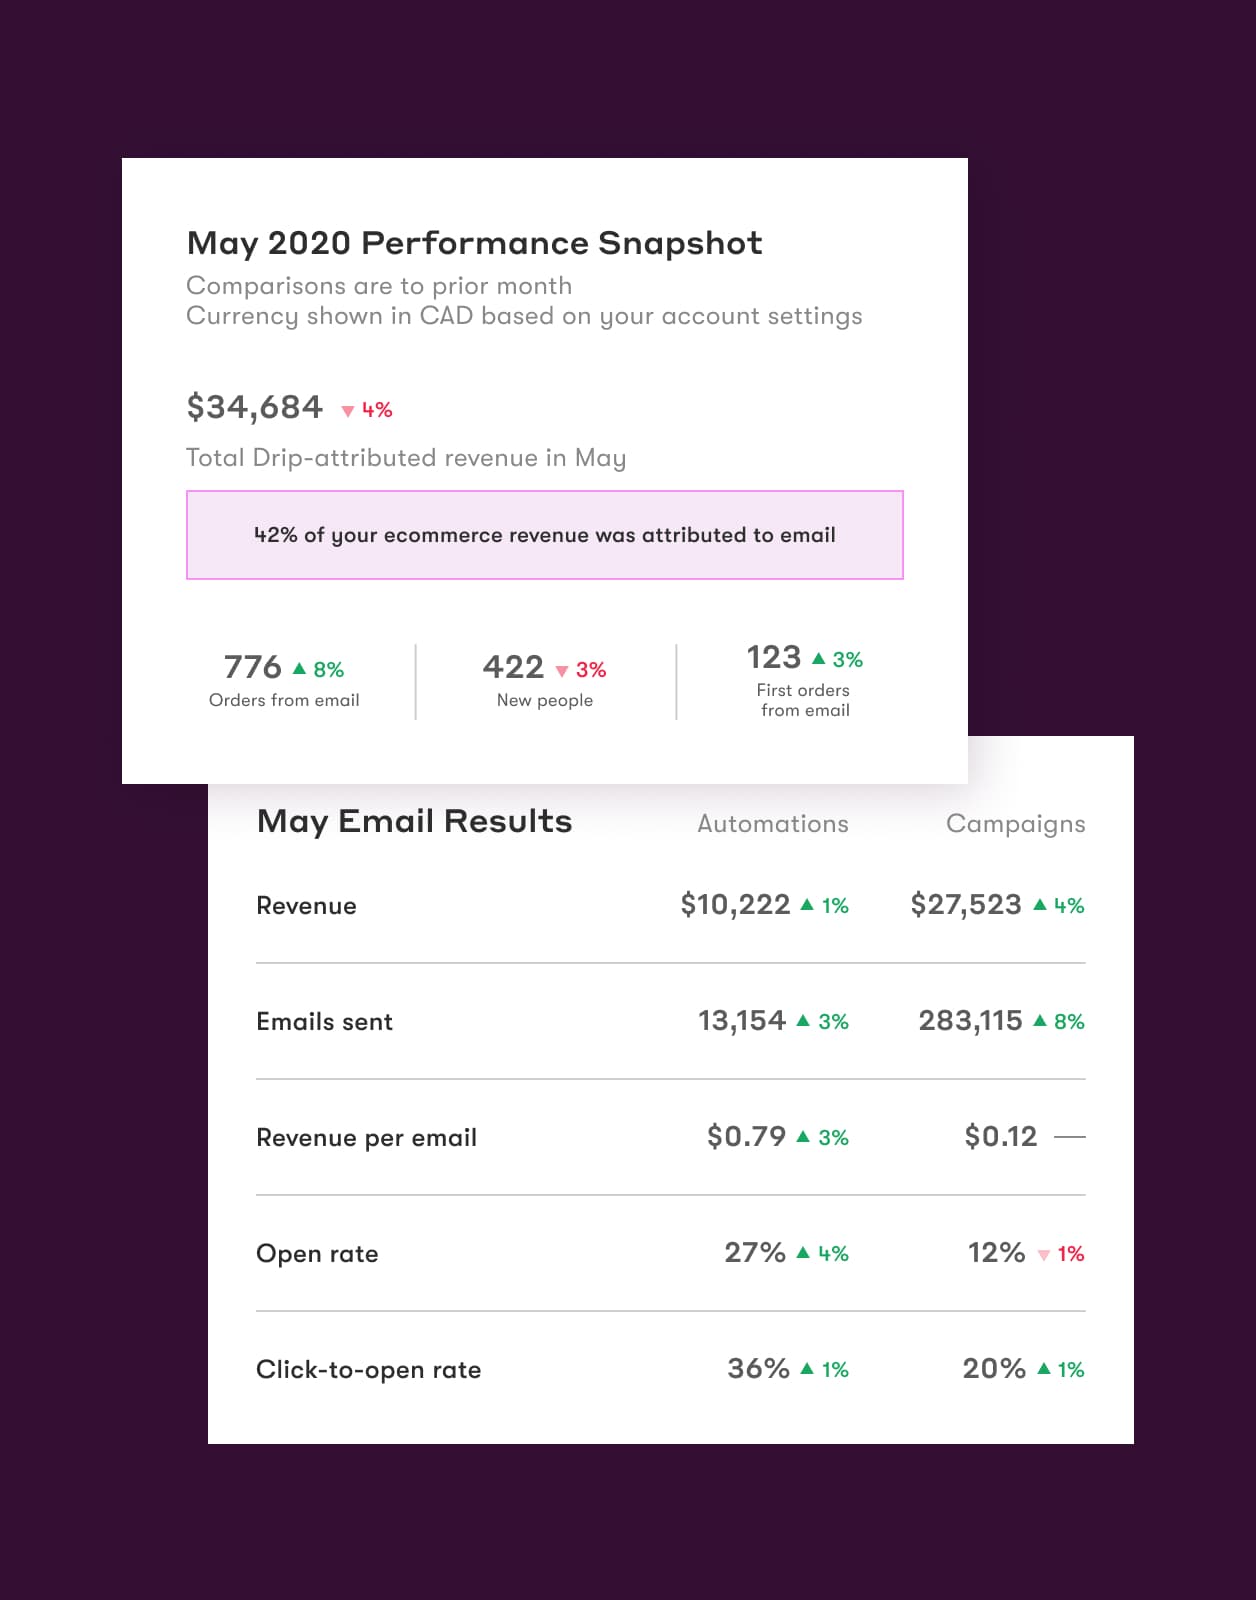Viewport: 1256px width, 1600px height.
Task: Click the up arrow beside $0.79 revenue per email
Action: point(804,1137)
